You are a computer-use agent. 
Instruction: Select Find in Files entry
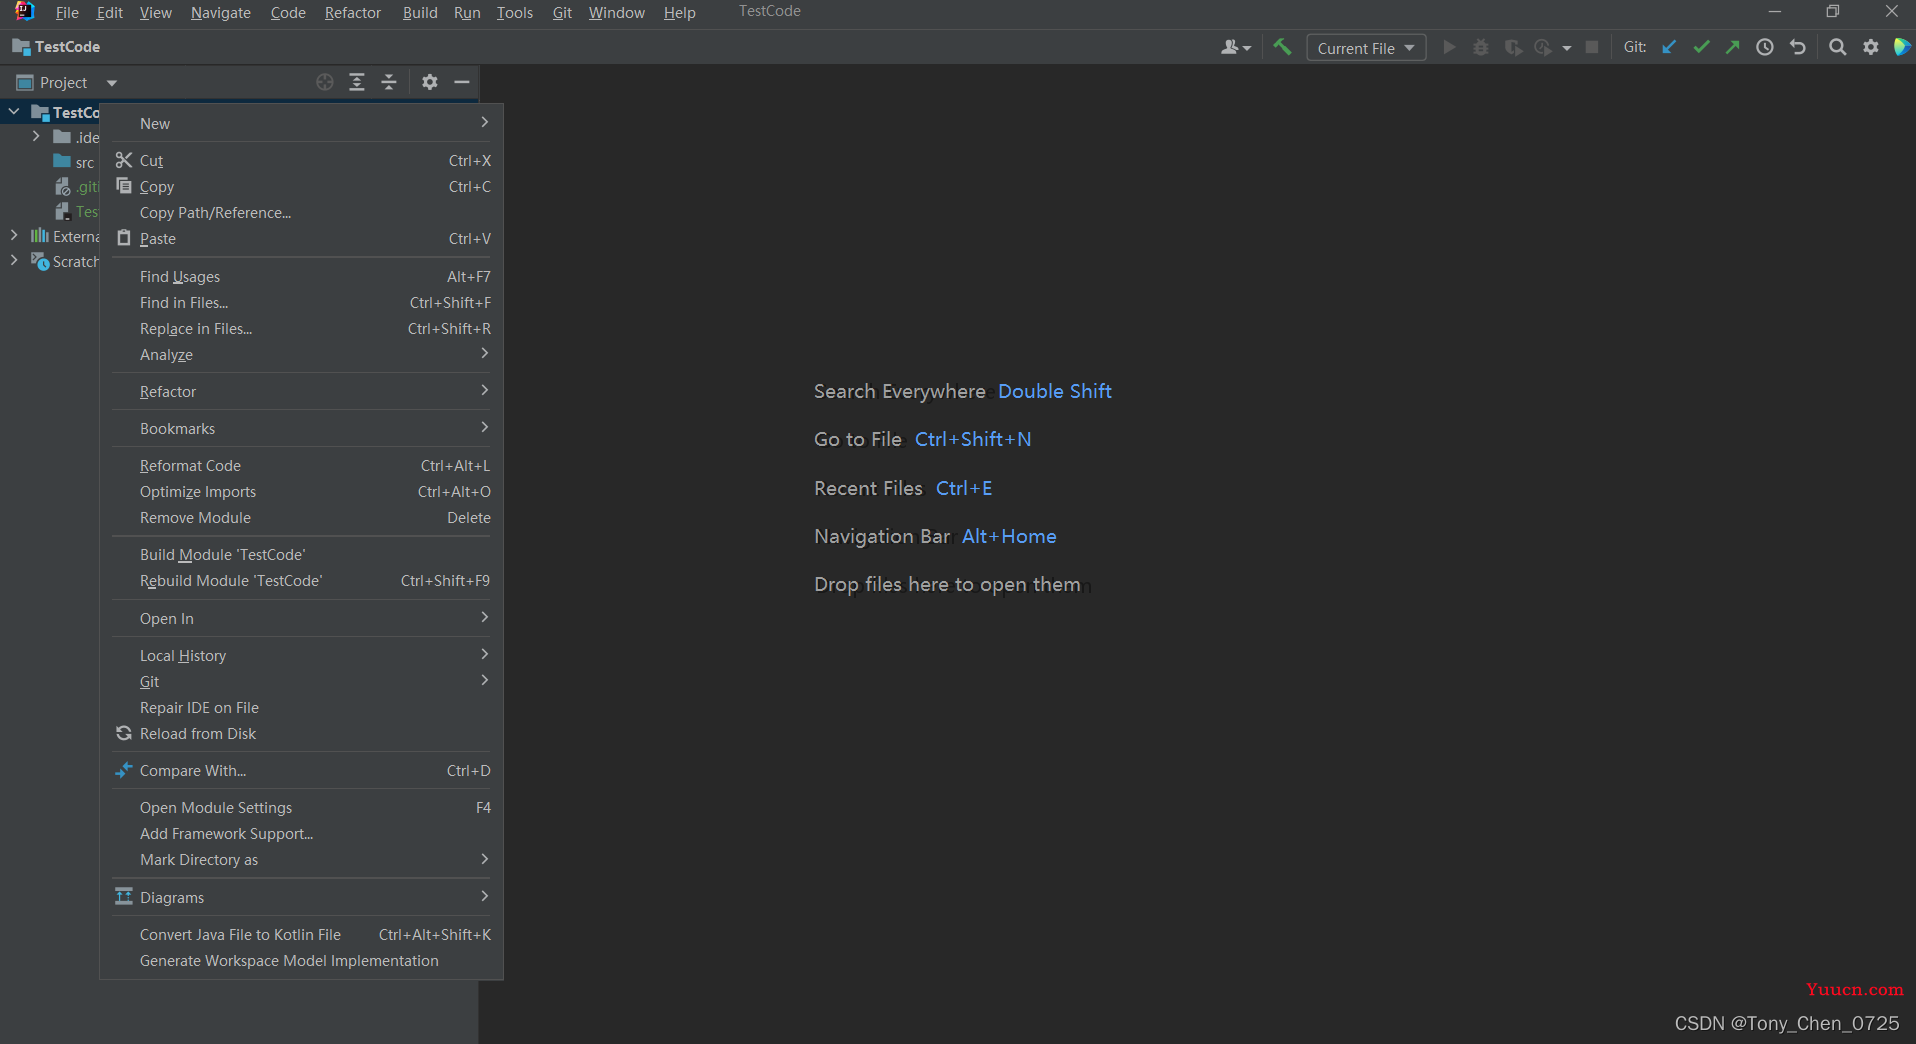301,302
